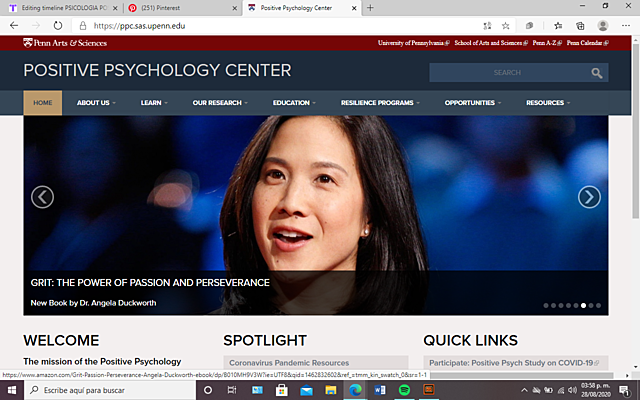Reload the page with the refresh icon
640x400 pixels.
tap(58, 26)
